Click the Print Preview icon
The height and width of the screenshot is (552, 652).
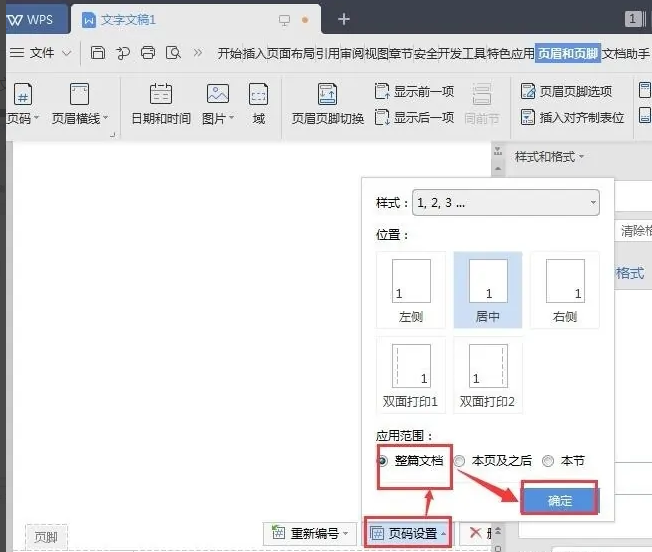click(x=173, y=53)
